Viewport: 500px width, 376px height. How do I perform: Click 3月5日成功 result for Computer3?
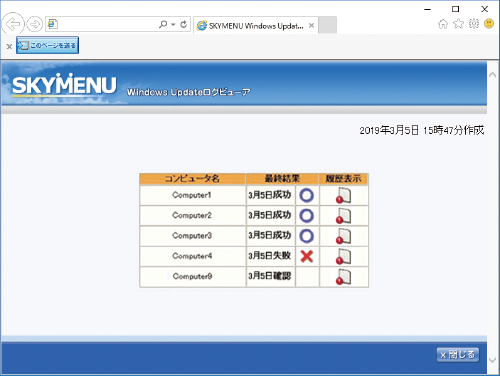point(270,236)
